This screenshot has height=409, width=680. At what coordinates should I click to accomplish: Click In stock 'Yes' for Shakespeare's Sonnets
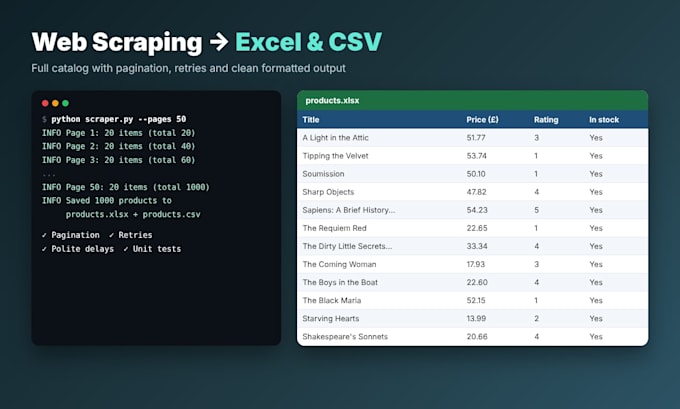click(x=596, y=337)
